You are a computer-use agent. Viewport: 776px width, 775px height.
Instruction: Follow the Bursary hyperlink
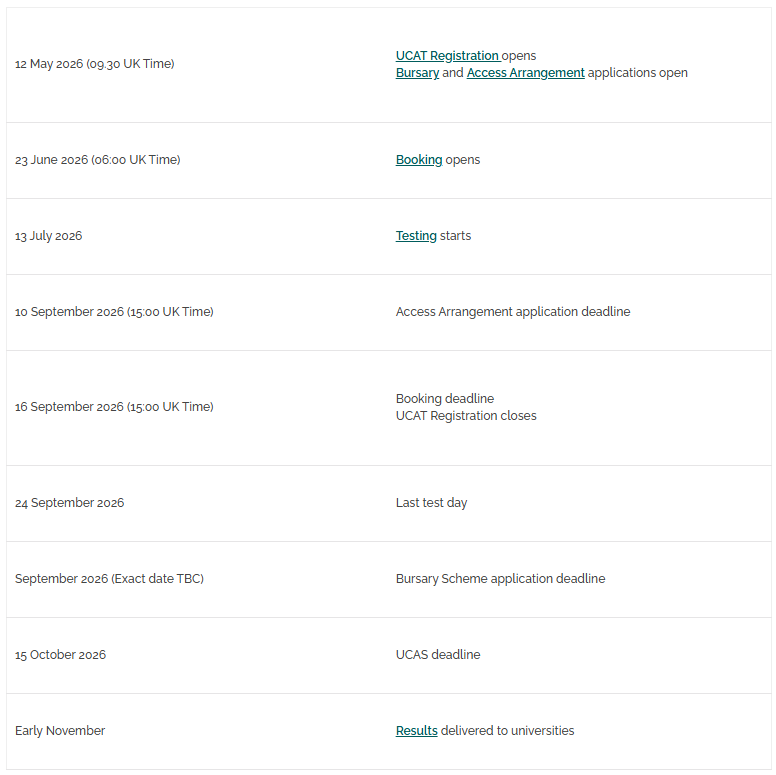pos(417,73)
